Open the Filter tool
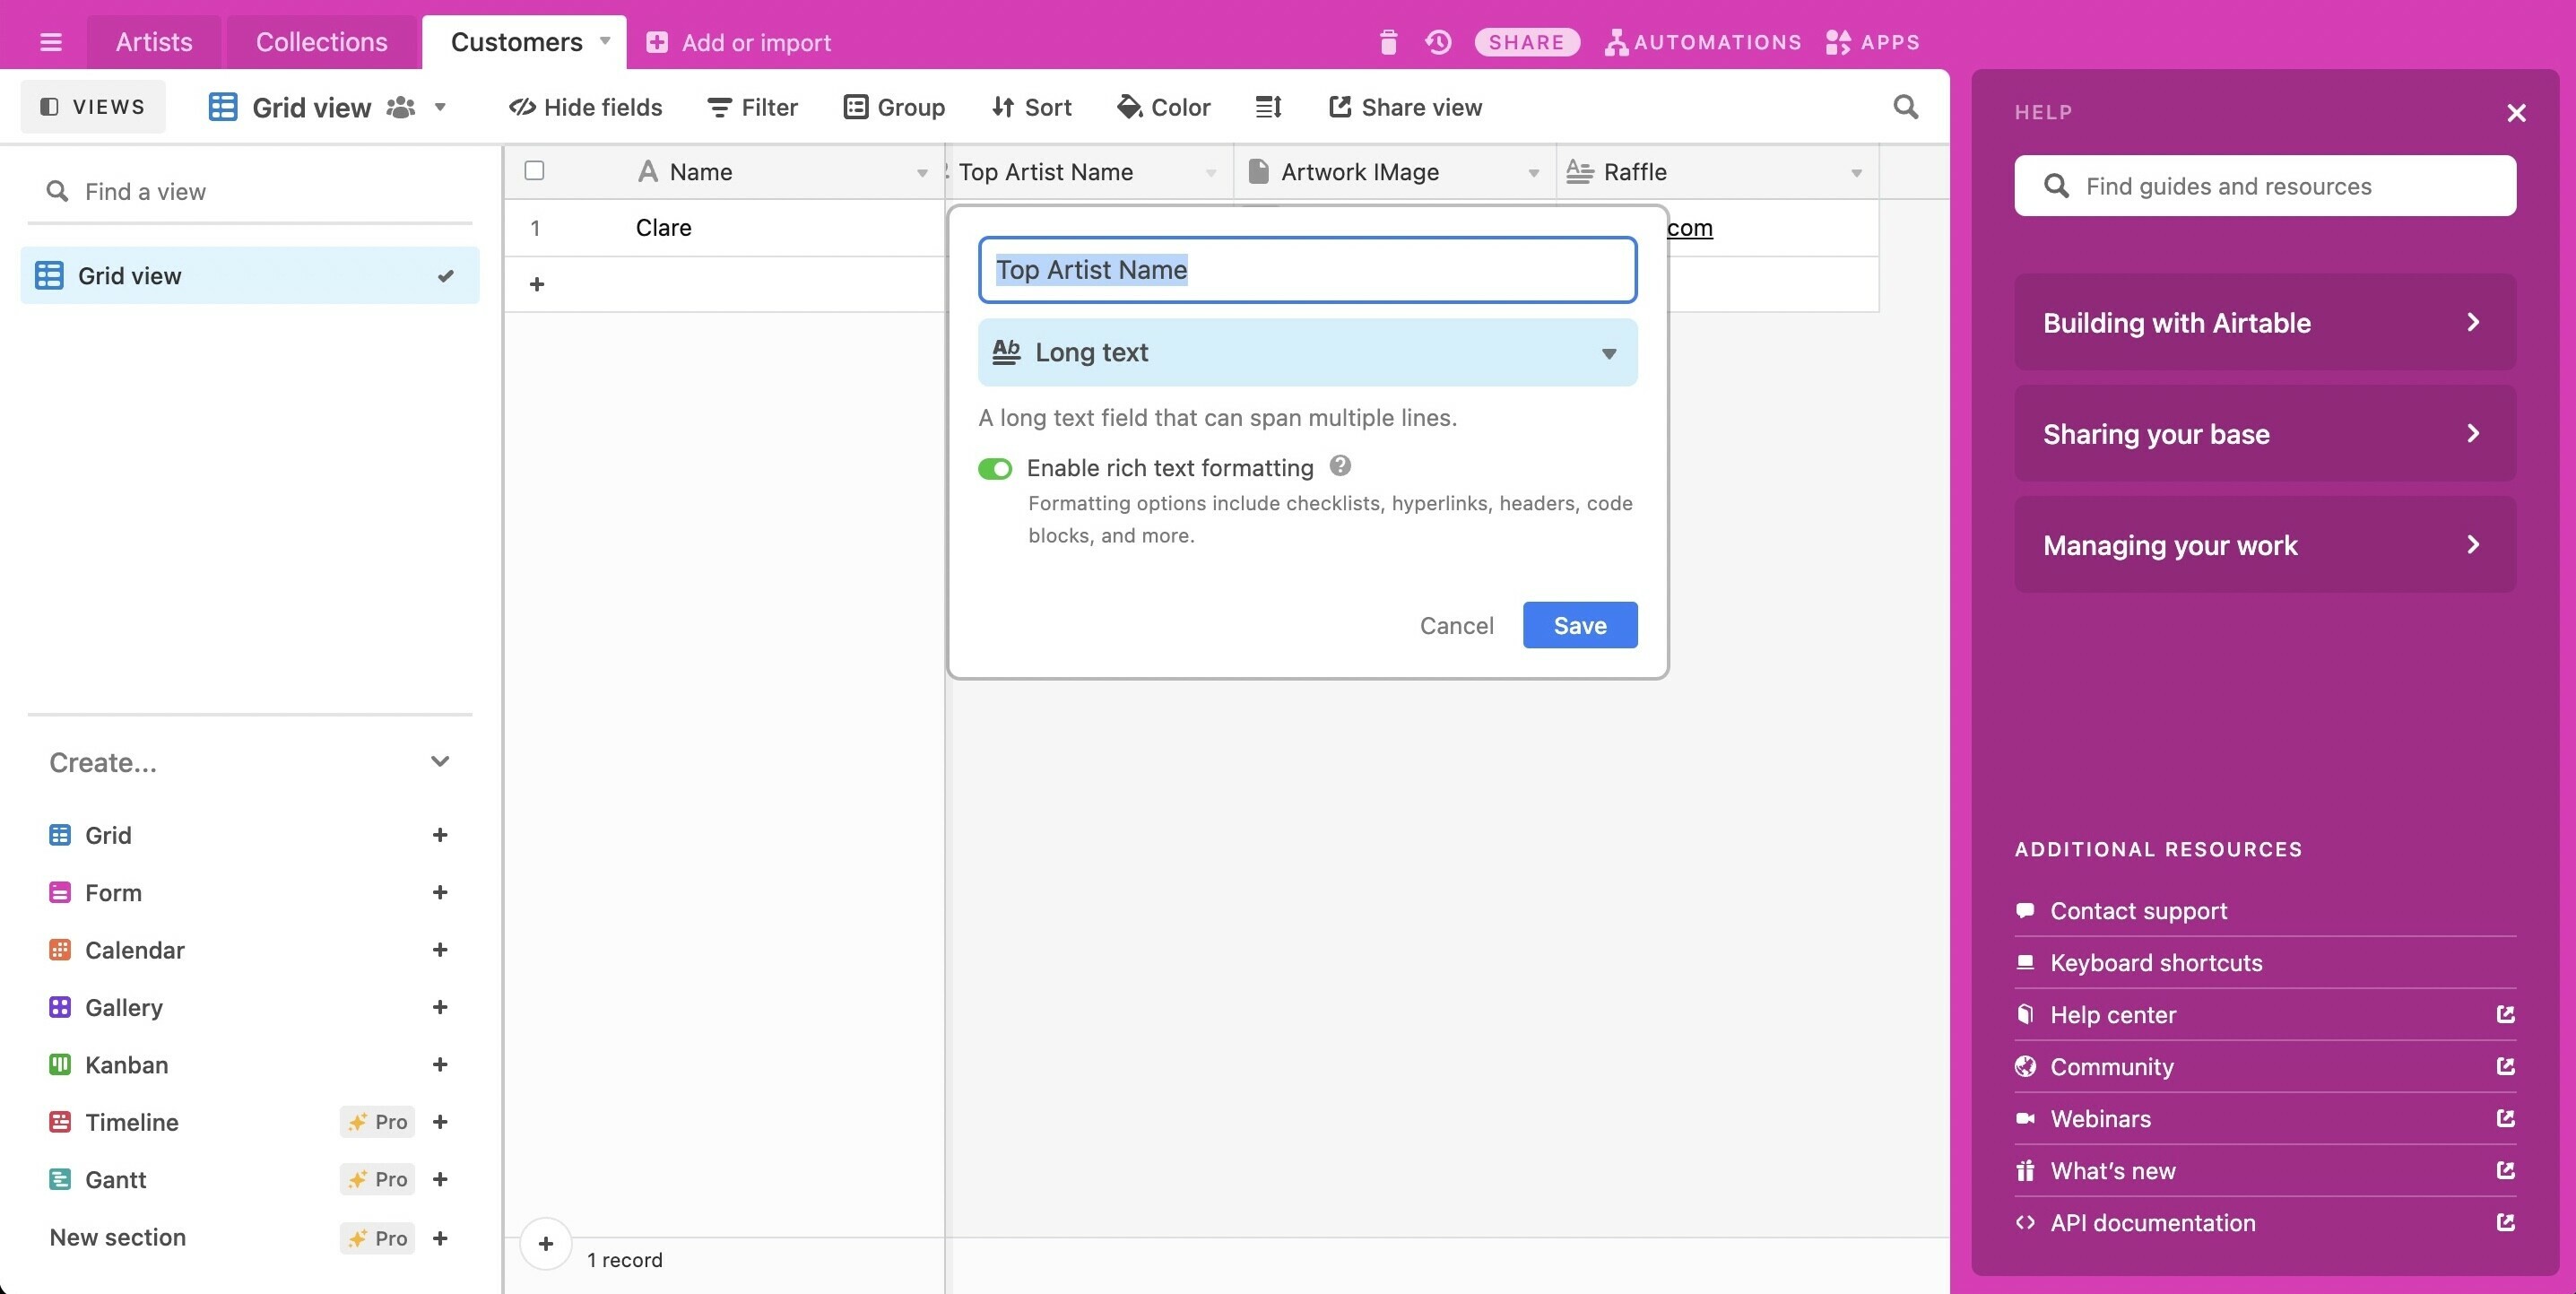Screen dimensions: 2576x1294 pyautogui.click(x=753, y=107)
